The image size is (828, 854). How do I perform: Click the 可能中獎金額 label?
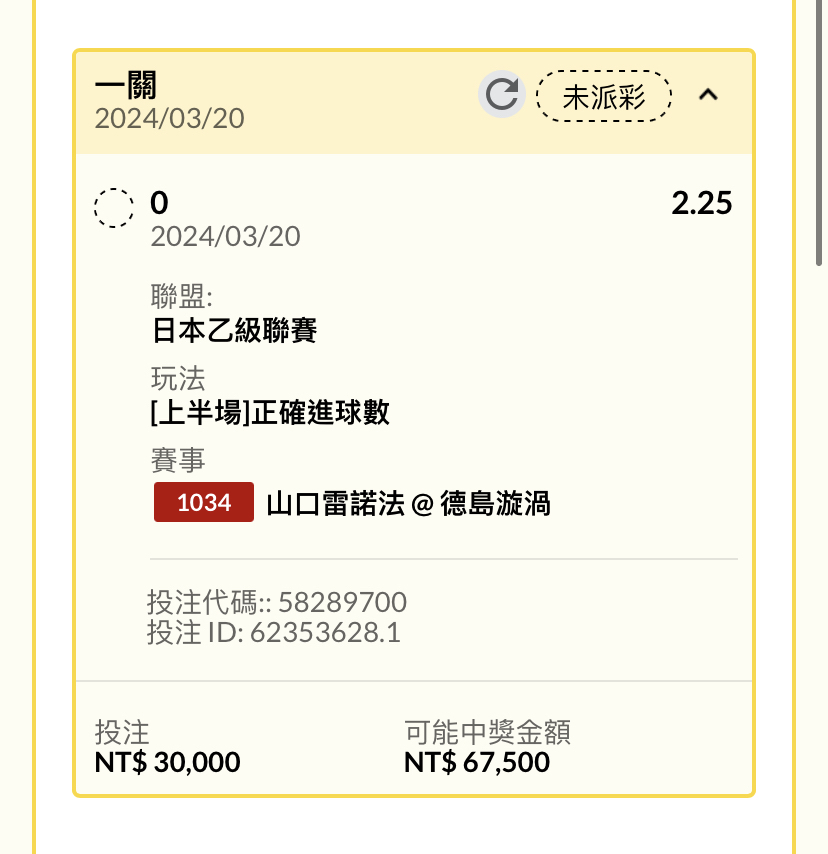(x=487, y=733)
